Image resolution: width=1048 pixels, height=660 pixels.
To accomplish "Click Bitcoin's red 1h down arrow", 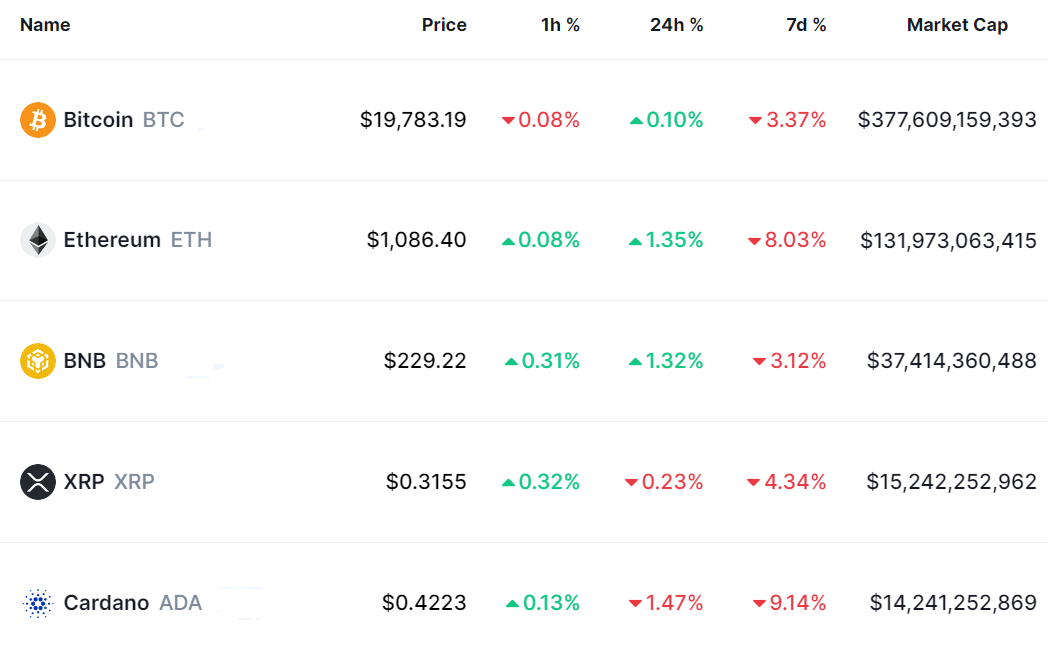I will [x=508, y=121].
